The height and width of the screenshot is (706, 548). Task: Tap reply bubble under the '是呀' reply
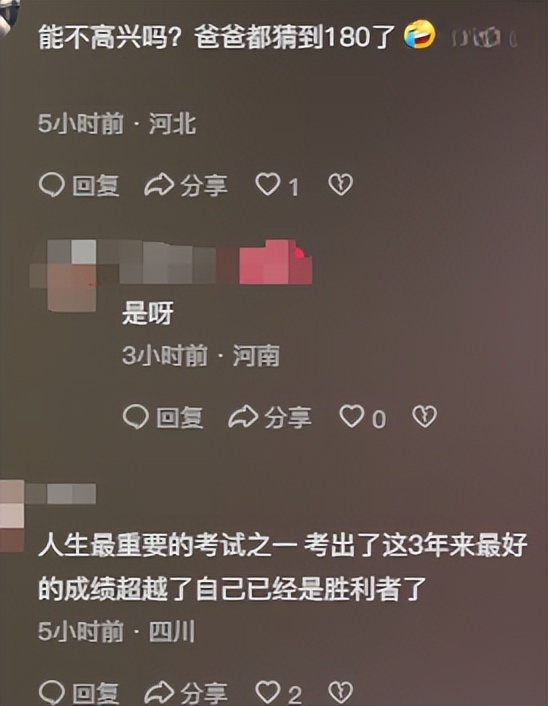point(136,416)
